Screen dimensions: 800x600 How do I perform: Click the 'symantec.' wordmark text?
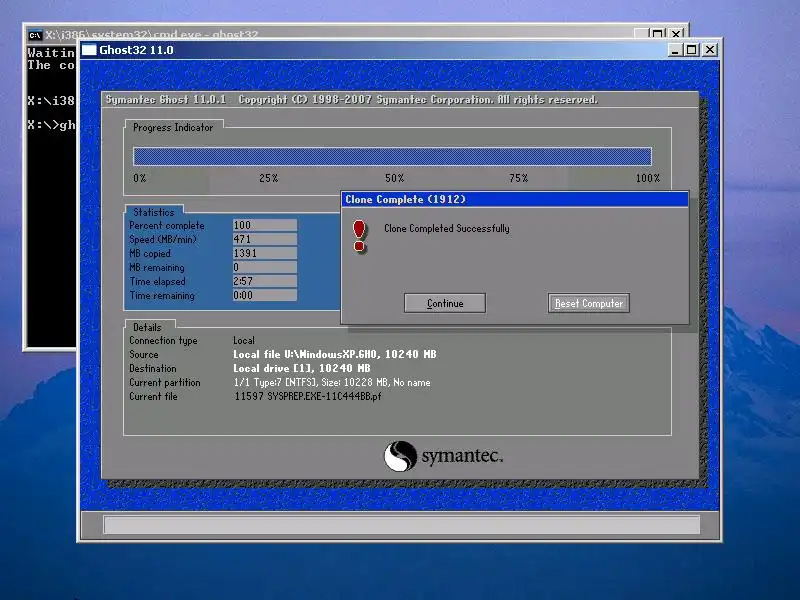(x=462, y=456)
